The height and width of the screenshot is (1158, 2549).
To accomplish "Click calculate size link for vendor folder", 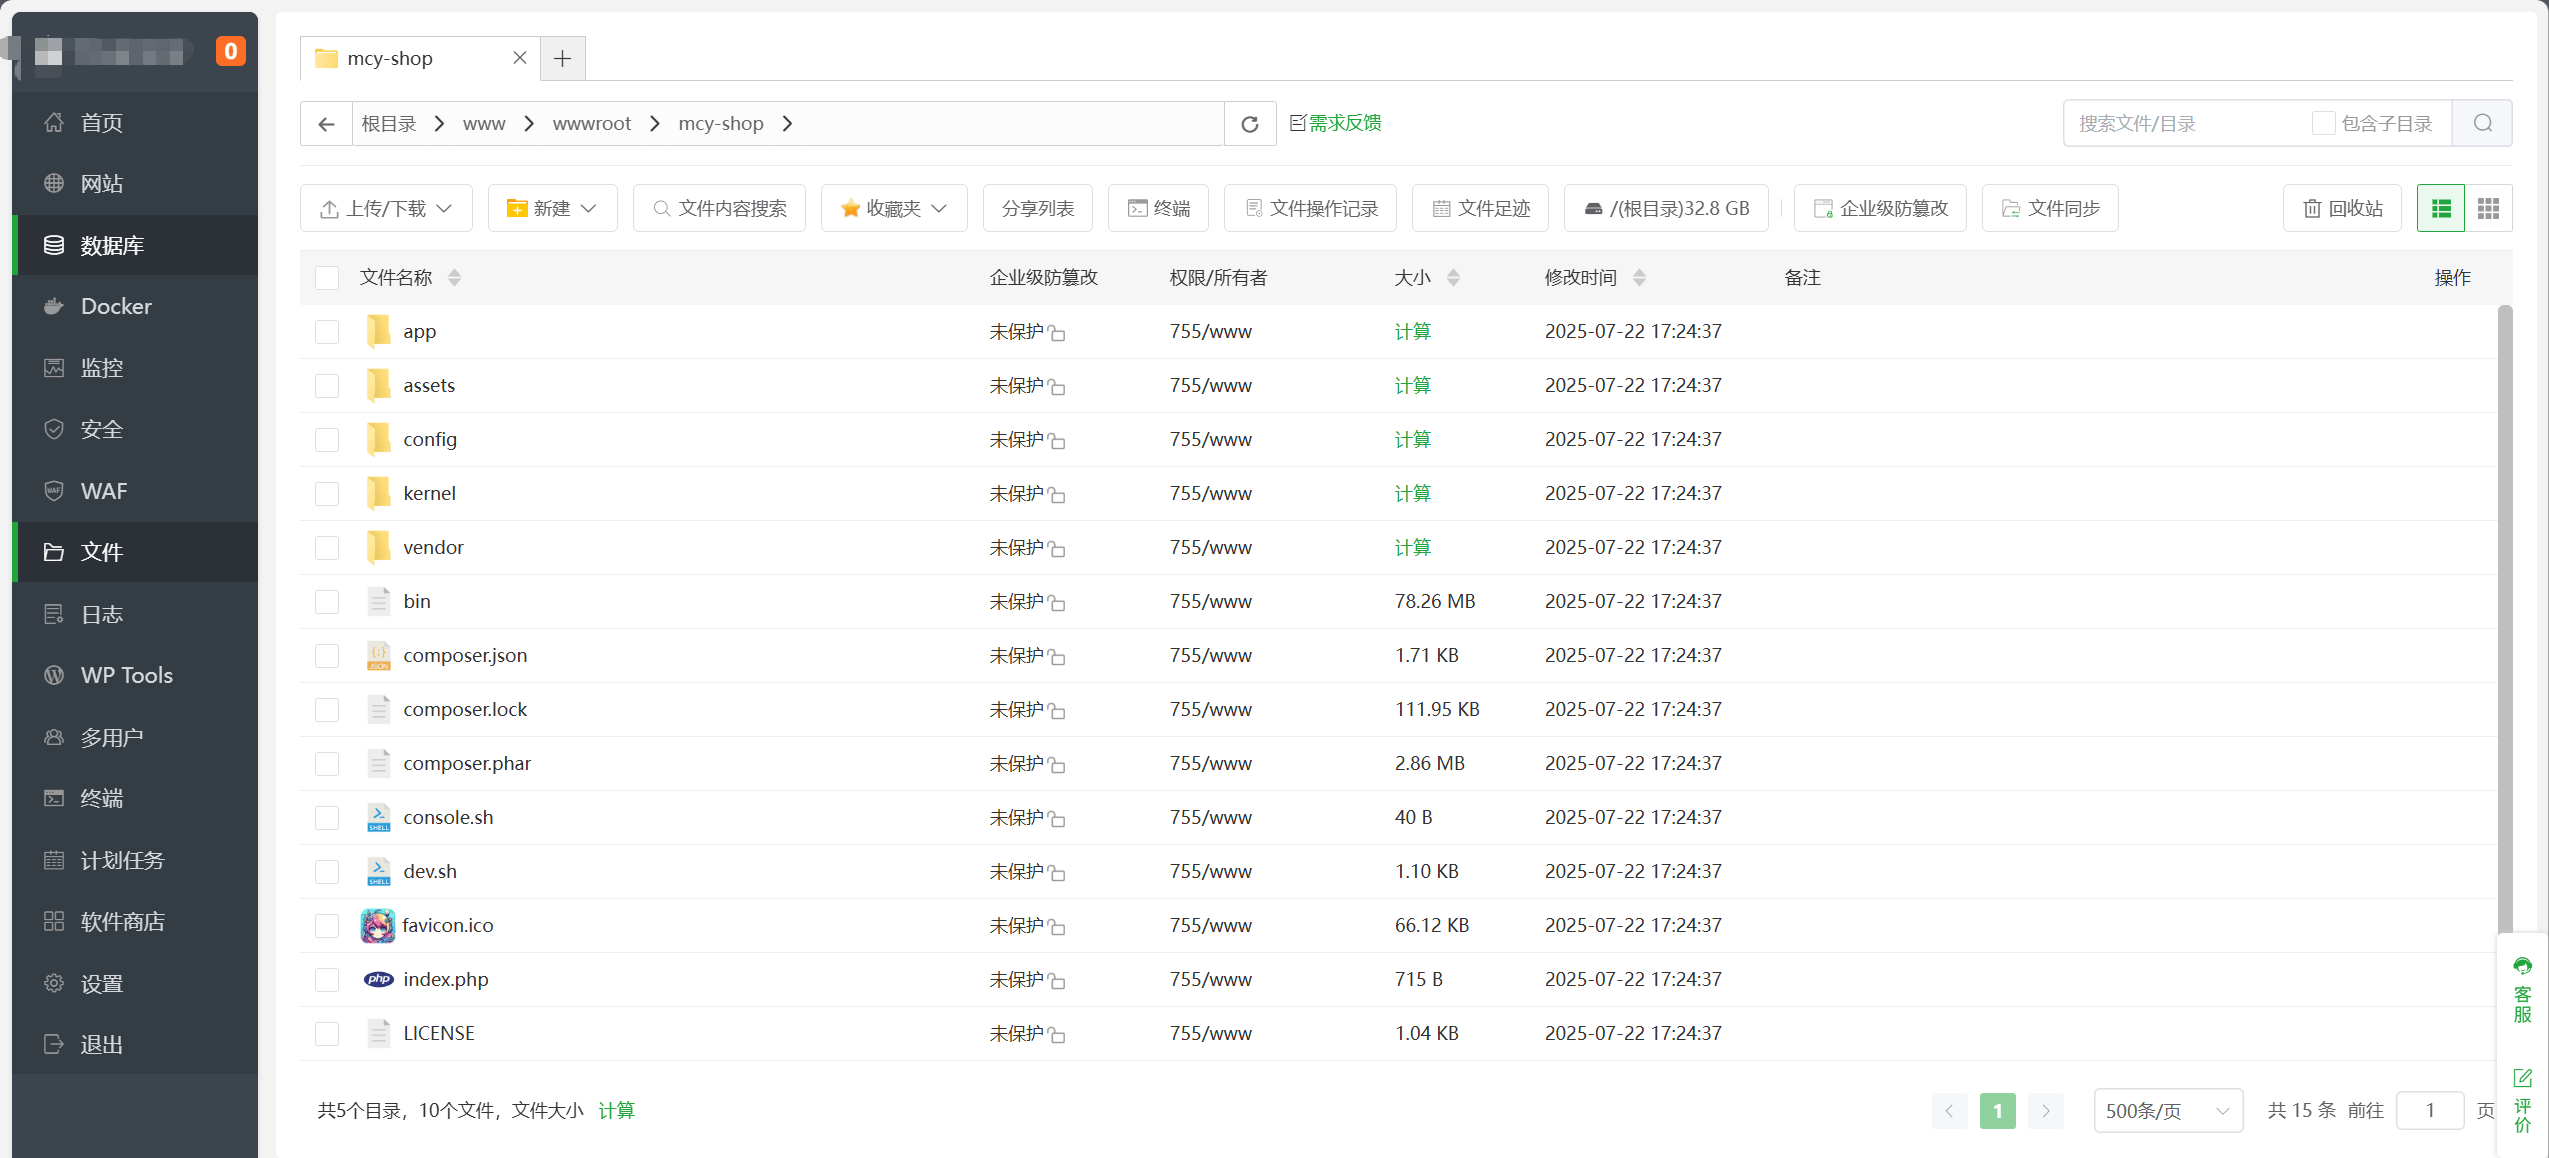I will tap(1412, 547).
